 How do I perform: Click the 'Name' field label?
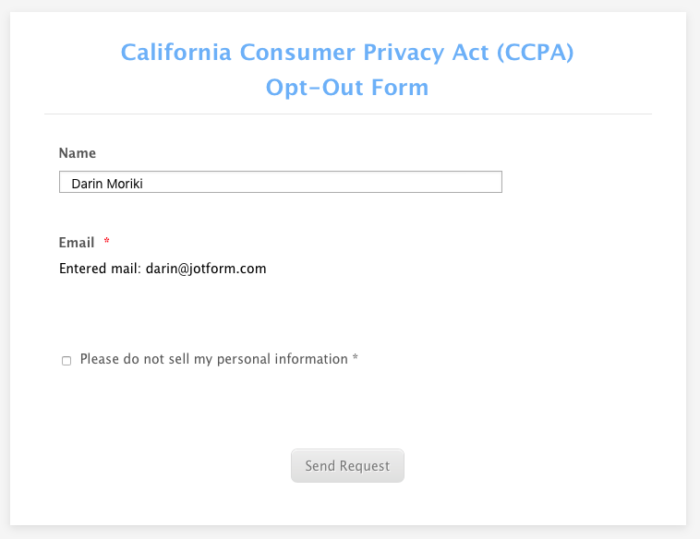(x=77, y=153)
